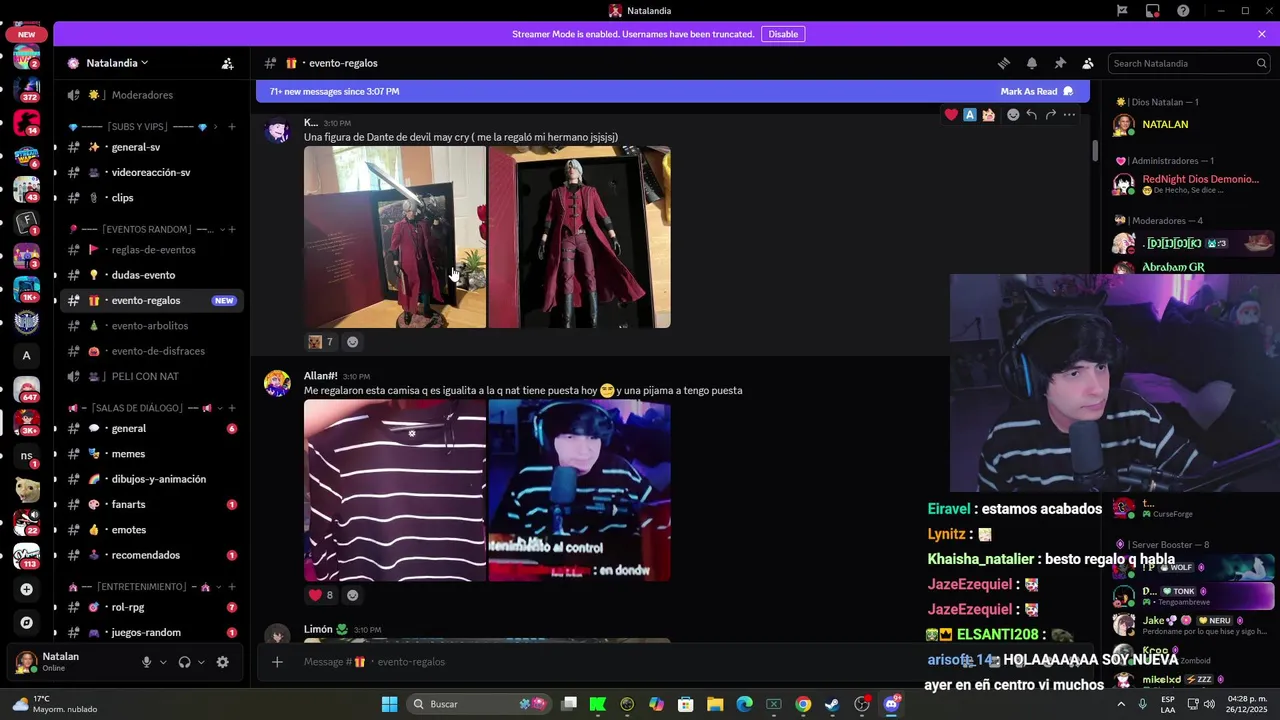Disable Streamer Mode button
The height and width of the screenshot is (720, 1280).
coord(783,34)
